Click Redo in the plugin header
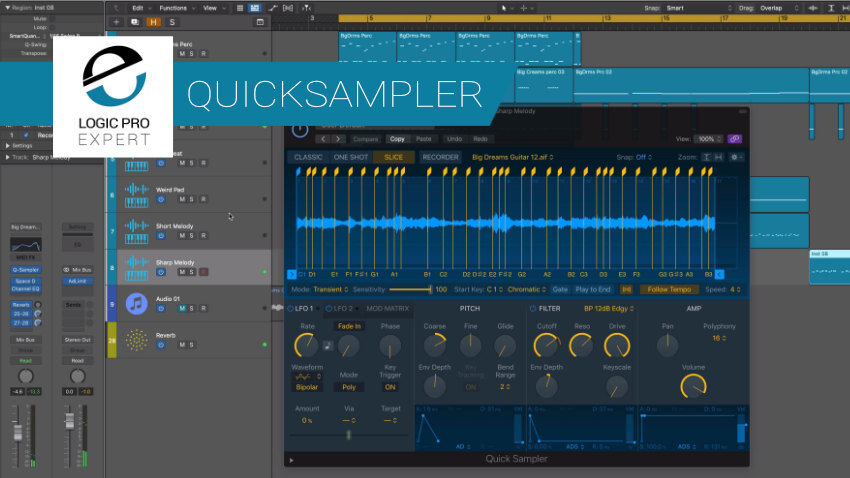The width and height of the screenshot is (850, 478). (480, 139)
